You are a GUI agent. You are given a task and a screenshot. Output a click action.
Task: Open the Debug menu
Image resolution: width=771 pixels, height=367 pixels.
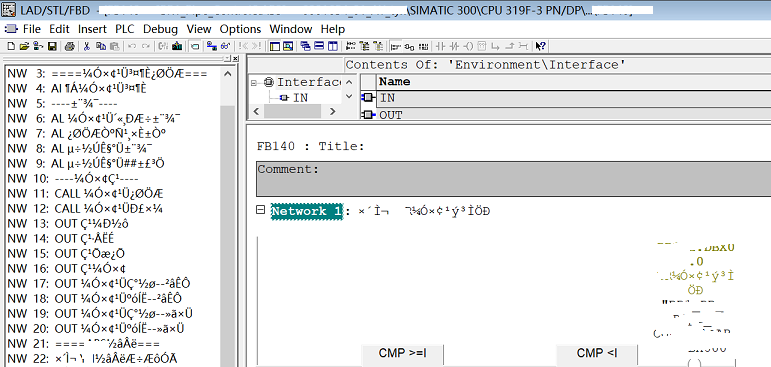point(160,29)
